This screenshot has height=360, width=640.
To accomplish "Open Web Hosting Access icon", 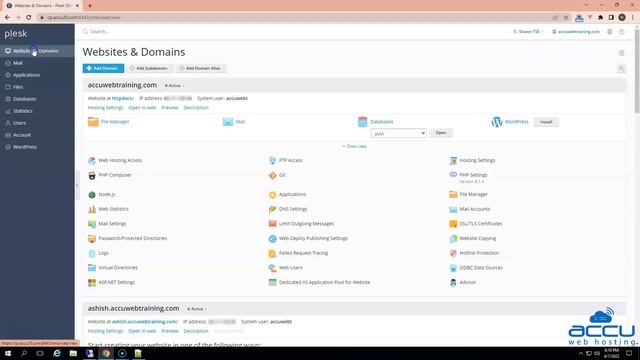I will [92, 160].
